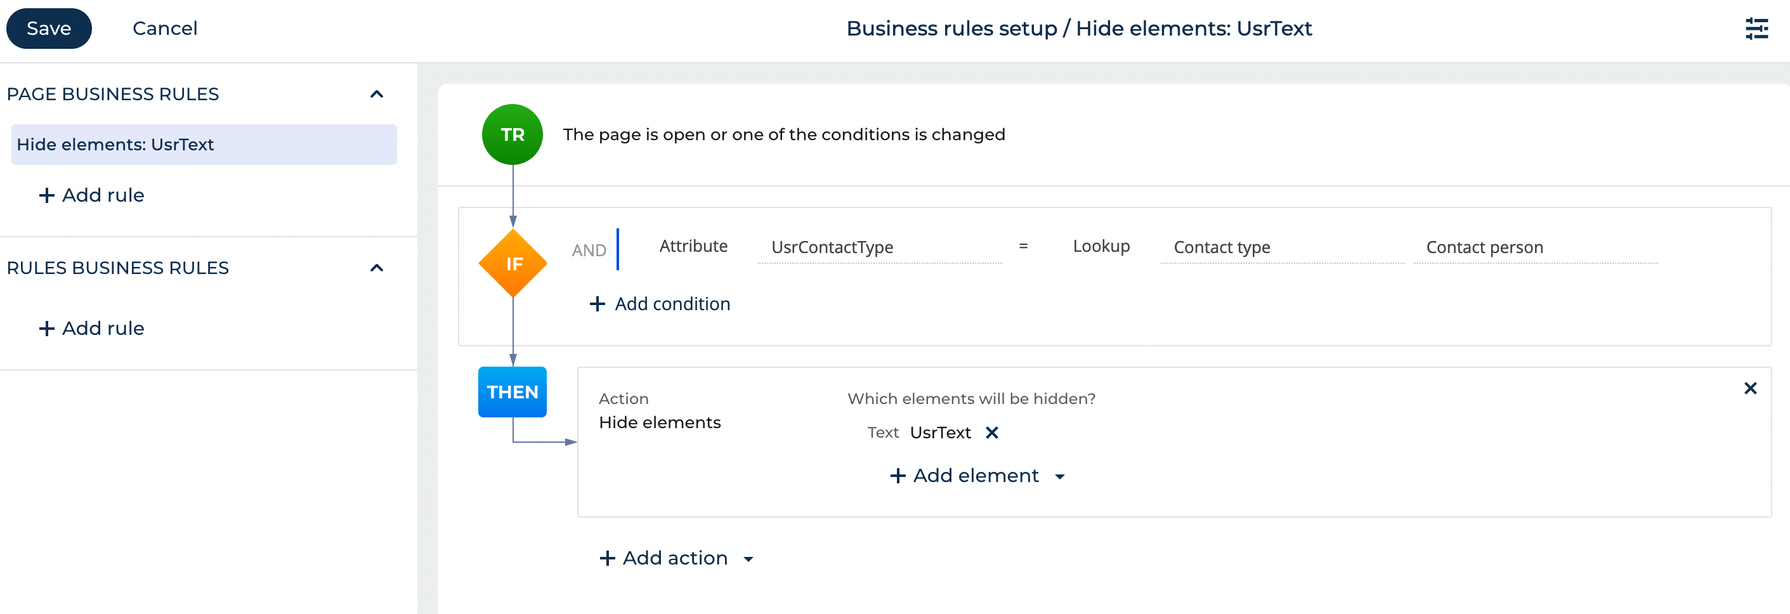Click the Contact person value field
The width and height of the screenshot is (1790, 614).
(1535, 247)
